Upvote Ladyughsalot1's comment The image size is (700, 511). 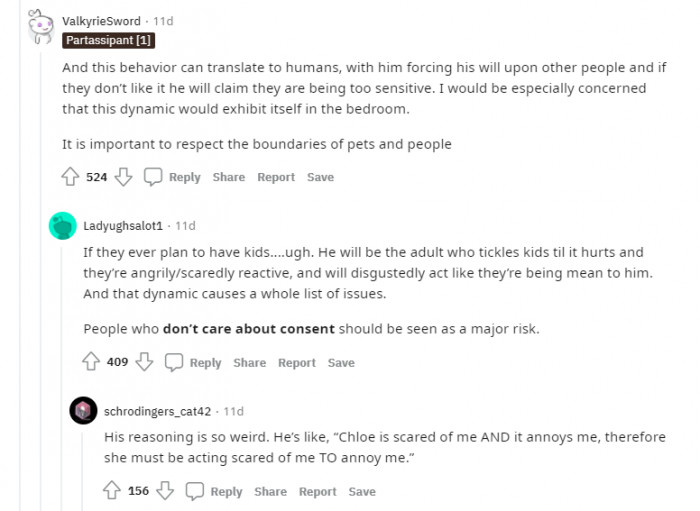click(x=91, y=362)
